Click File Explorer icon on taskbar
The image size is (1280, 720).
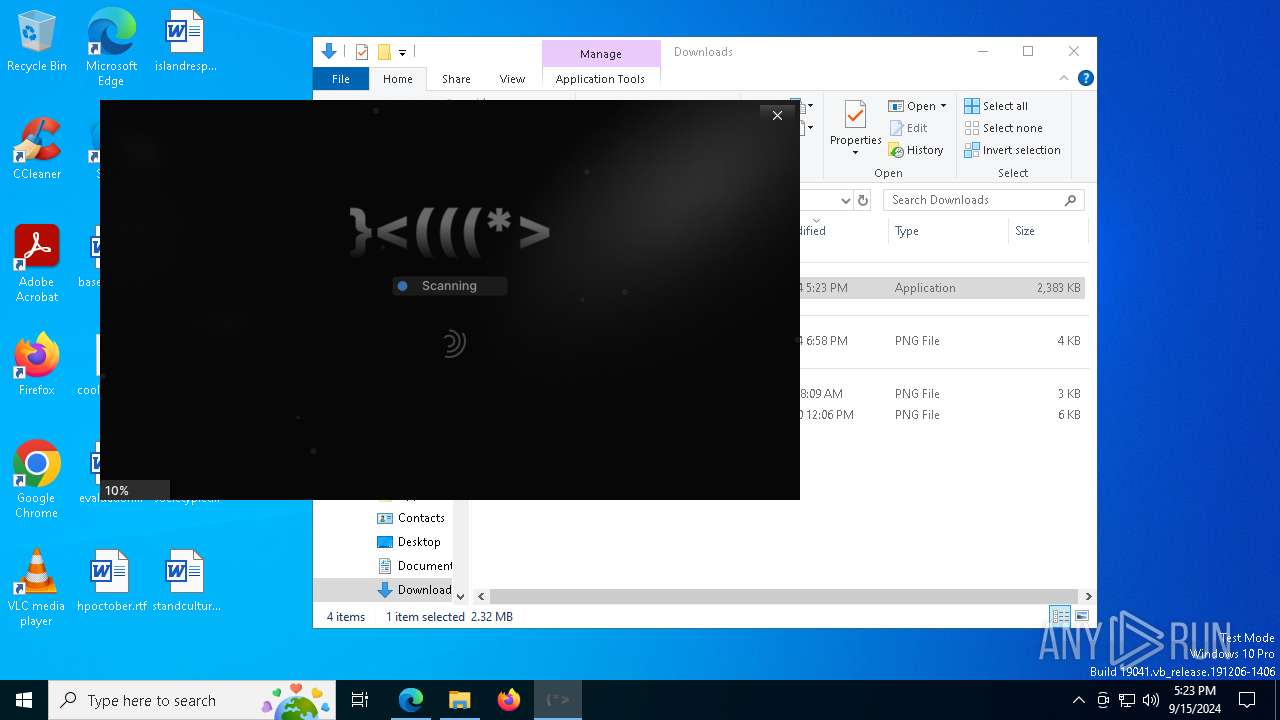point(459,700)
